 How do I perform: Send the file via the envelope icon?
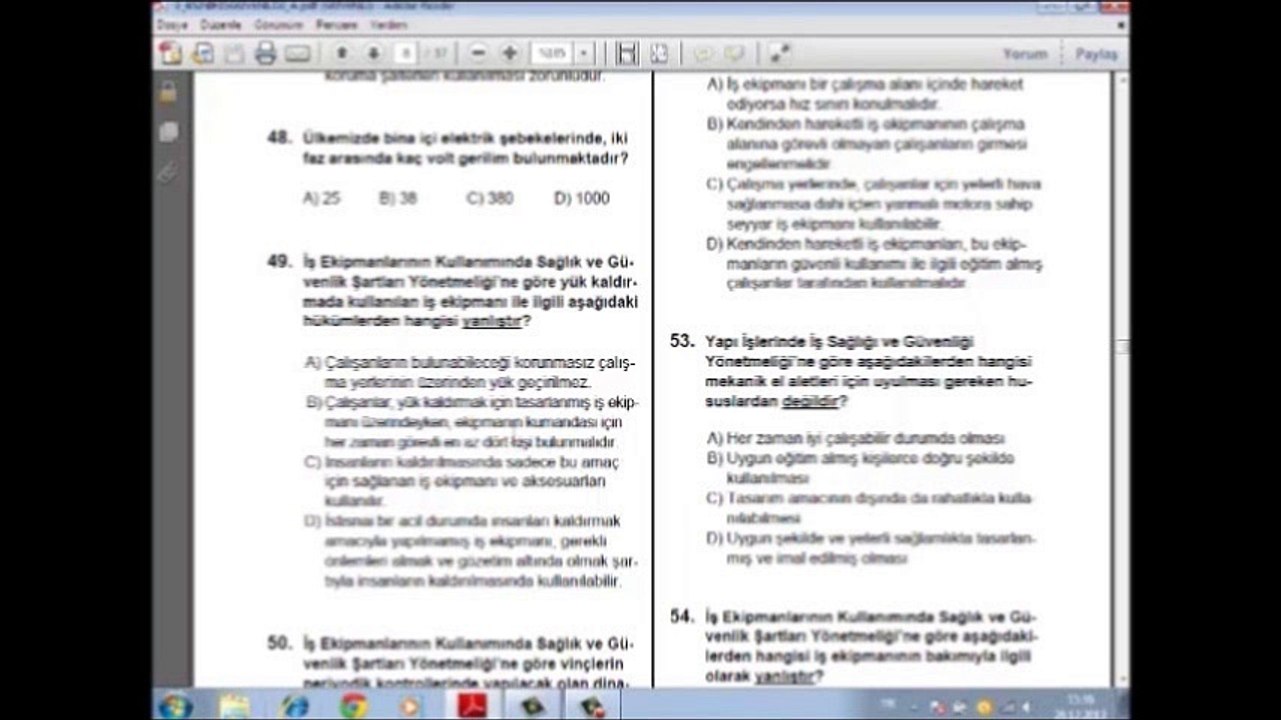coord(297,53)
